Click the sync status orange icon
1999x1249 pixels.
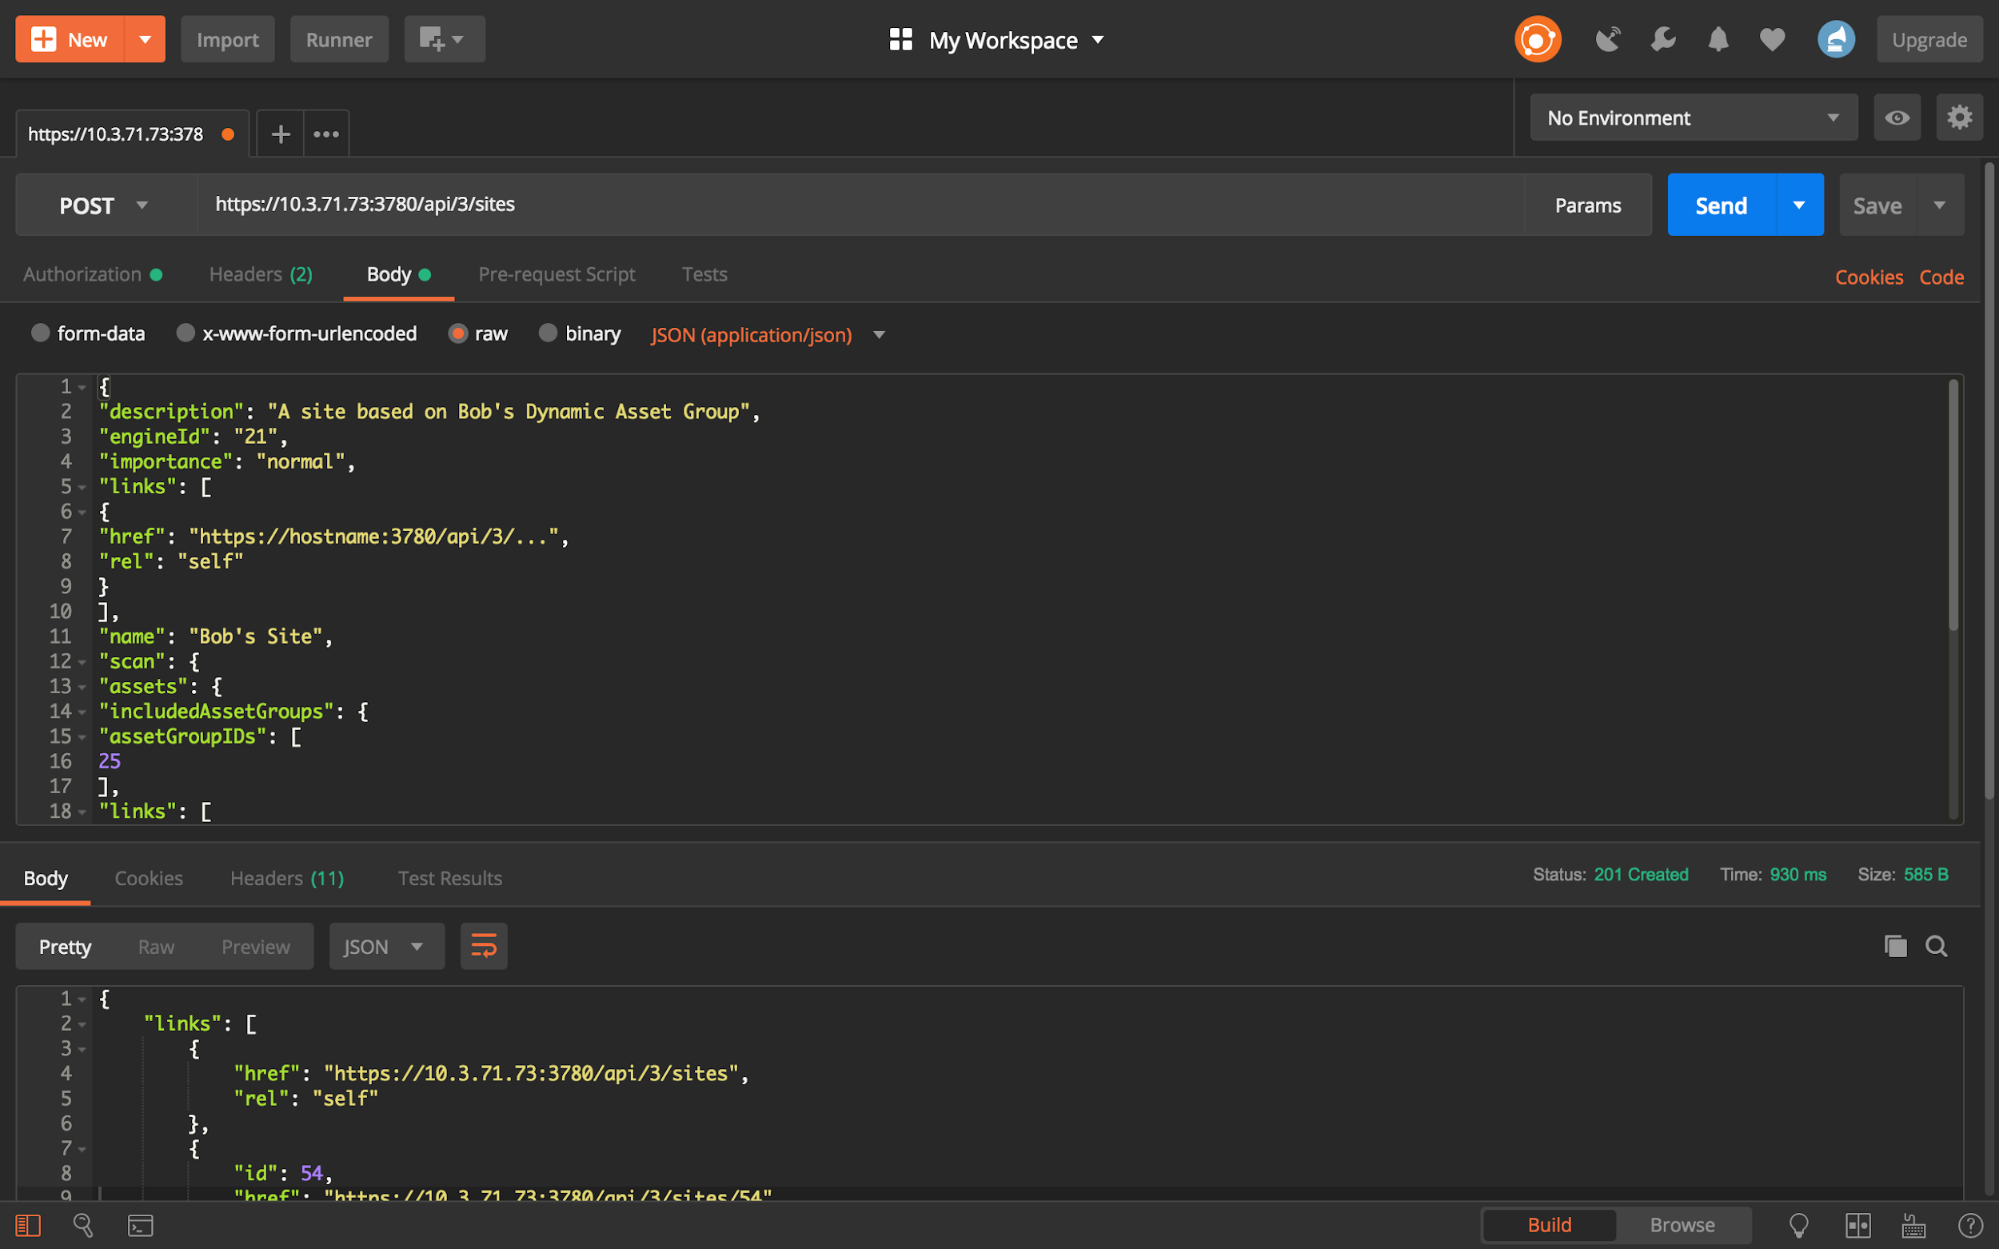tap(1537, 40)
